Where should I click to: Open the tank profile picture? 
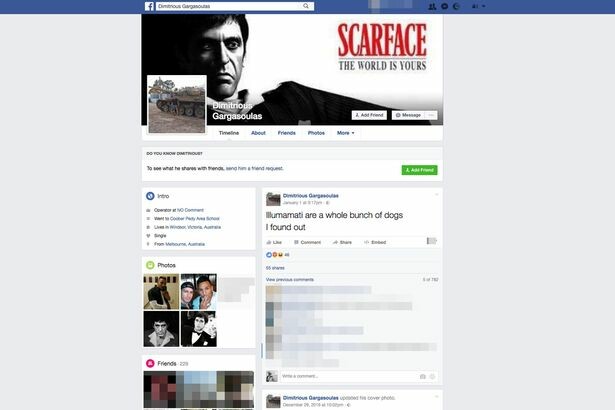coord(176,104)
